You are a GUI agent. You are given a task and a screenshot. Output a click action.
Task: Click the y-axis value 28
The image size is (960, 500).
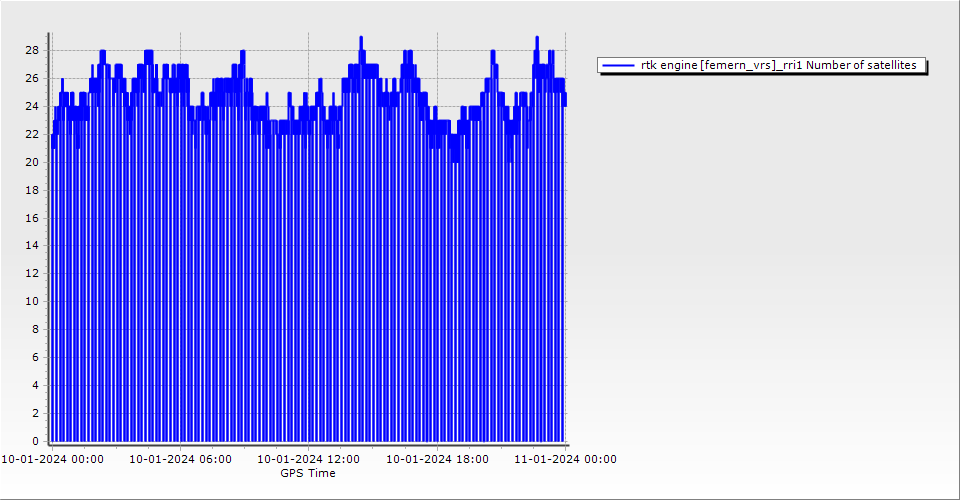click(32, 50)
